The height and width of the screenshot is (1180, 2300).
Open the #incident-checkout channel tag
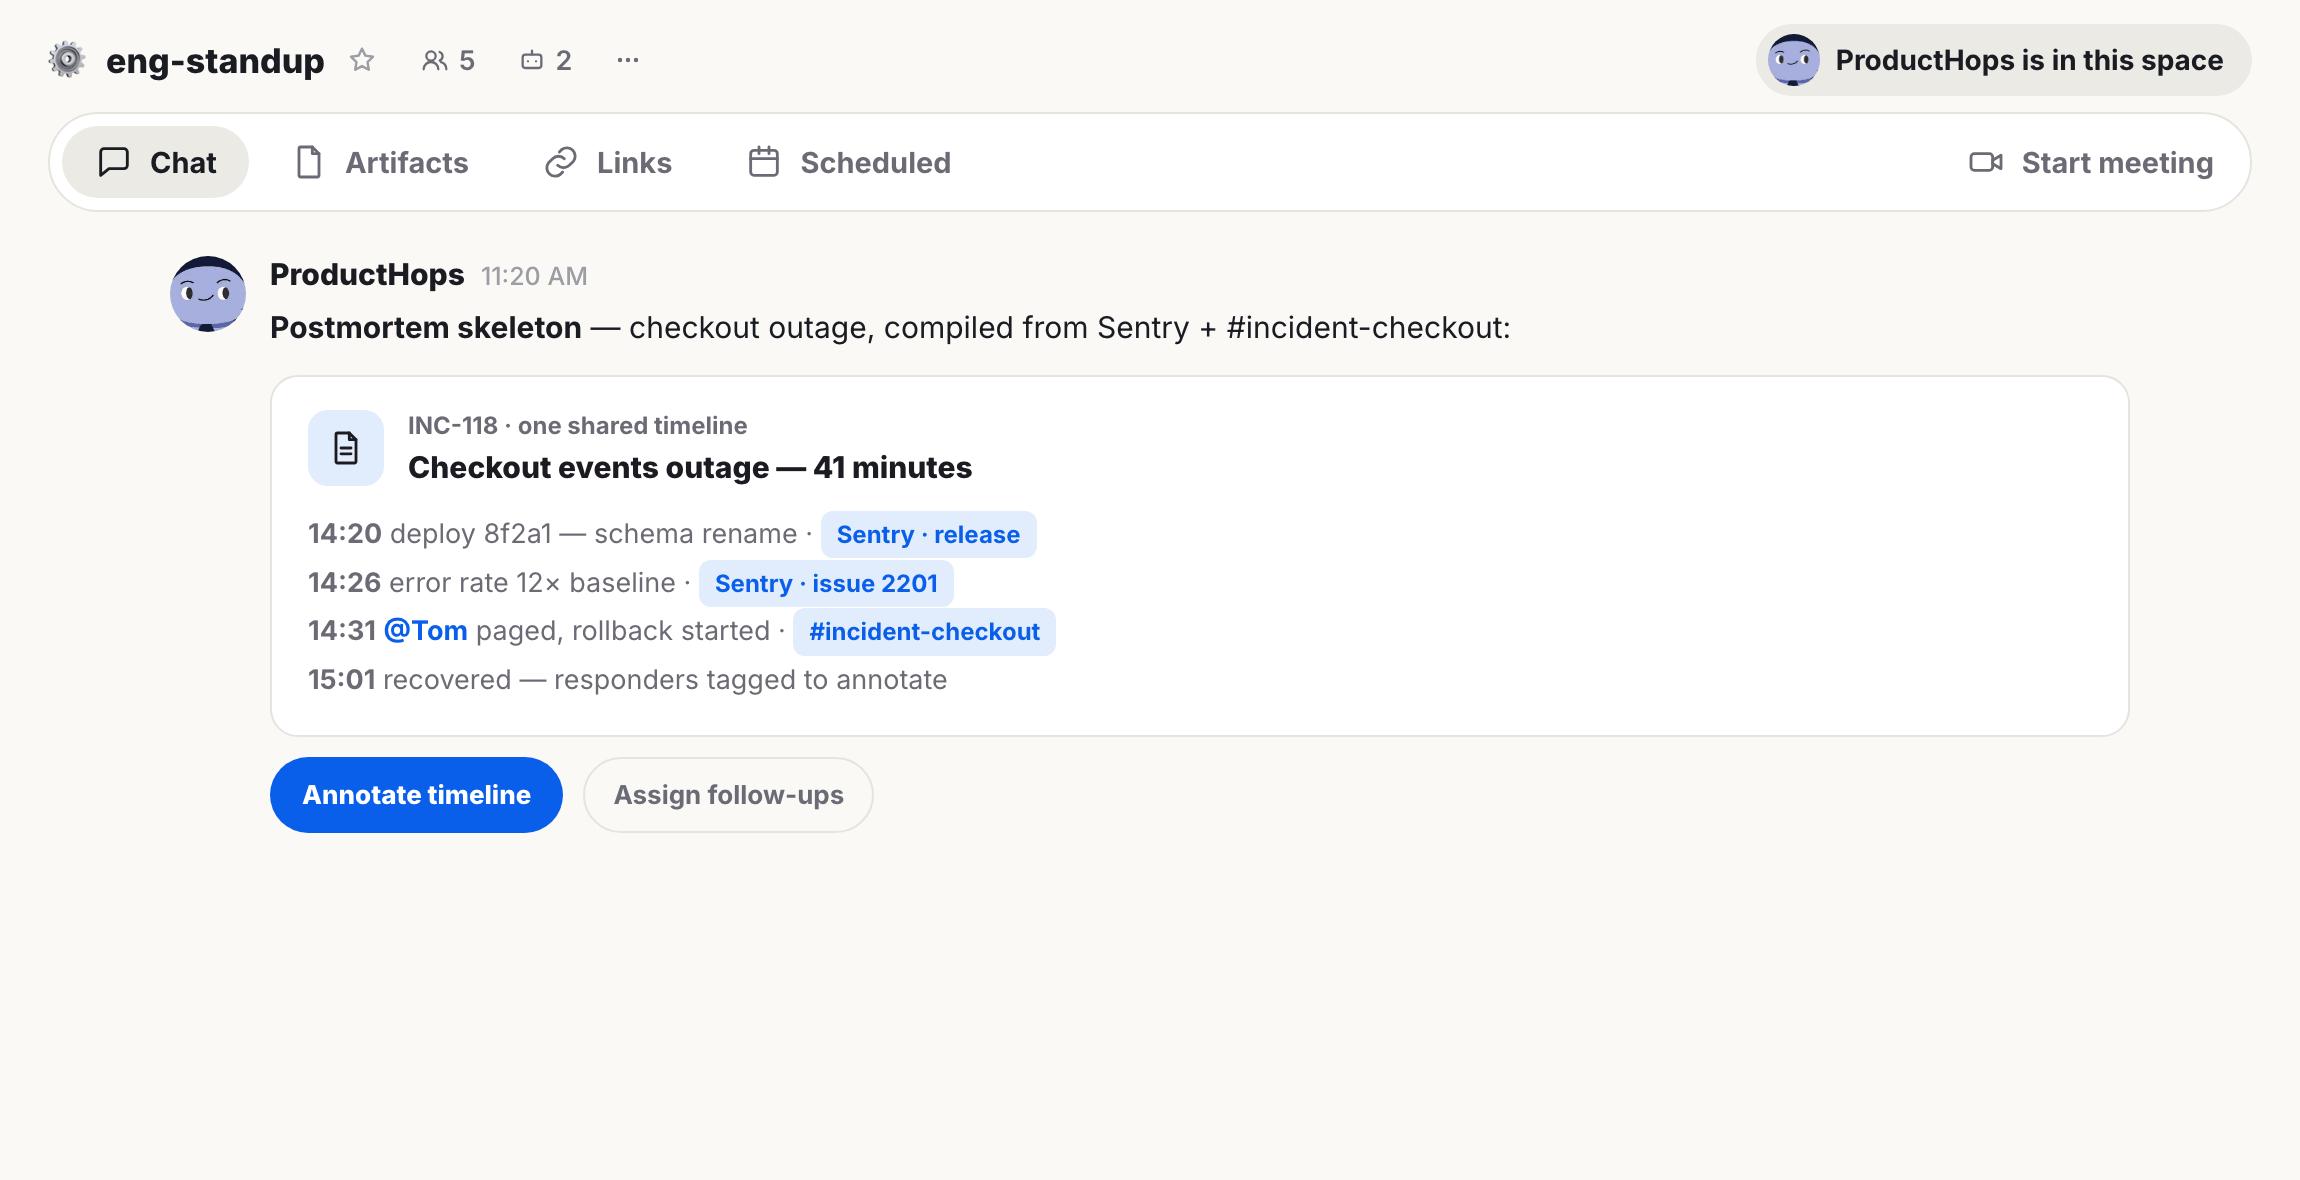click(924, 632)
